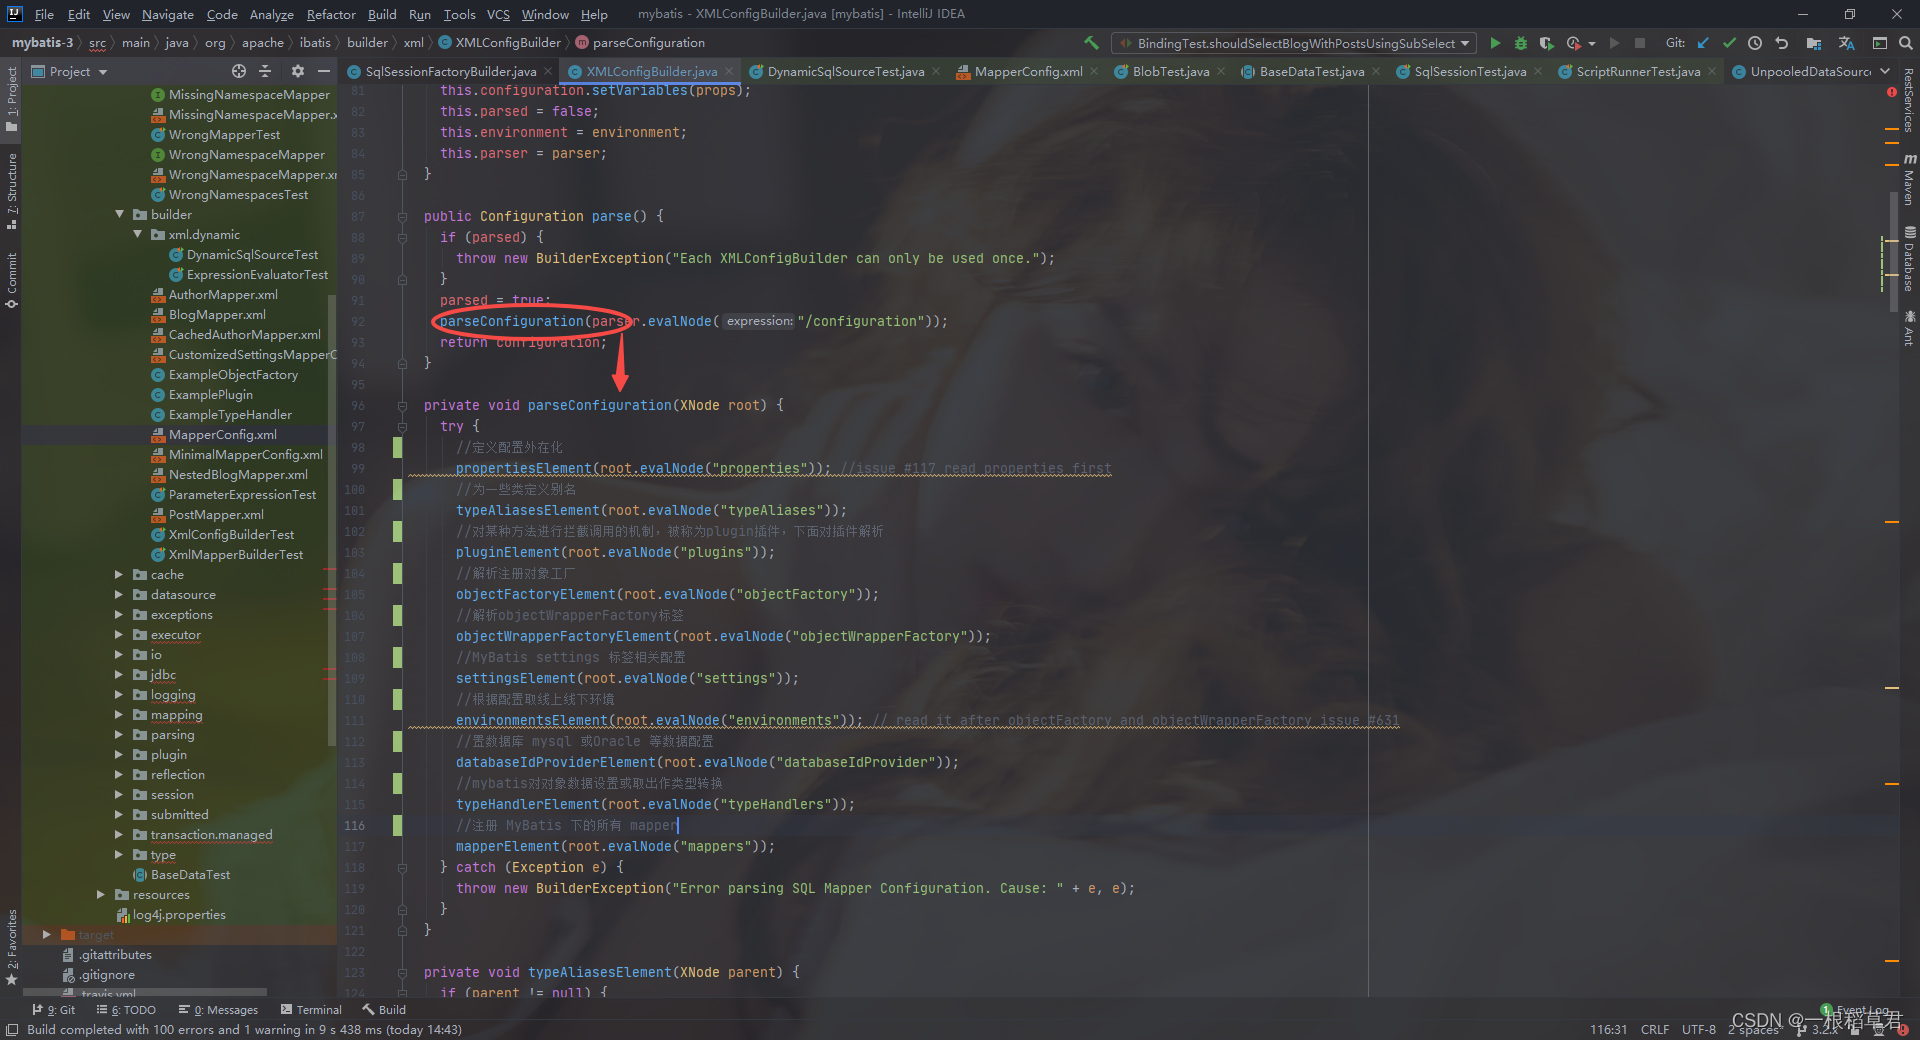This screenshot has height=1040, width=1920.
Task: Open Project panel settings gear
Action: tap(297, 71)
